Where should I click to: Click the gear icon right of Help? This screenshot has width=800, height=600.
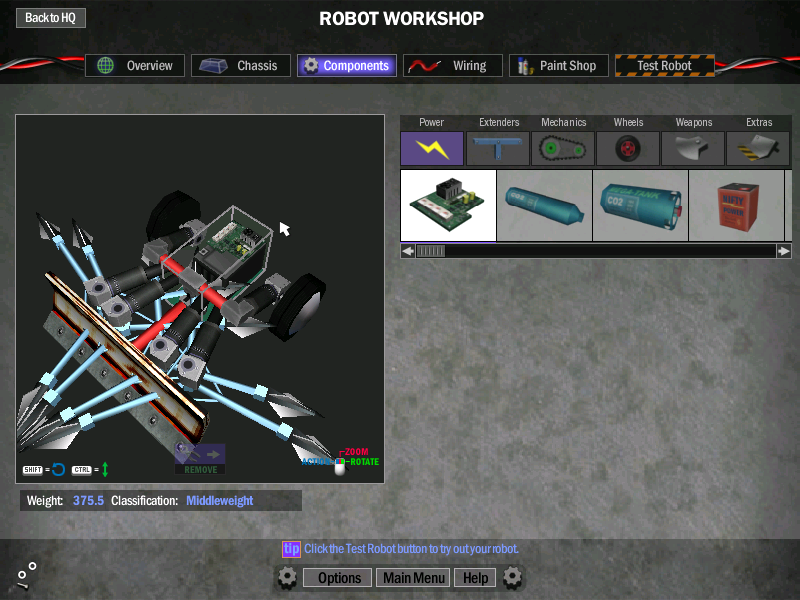512,578
